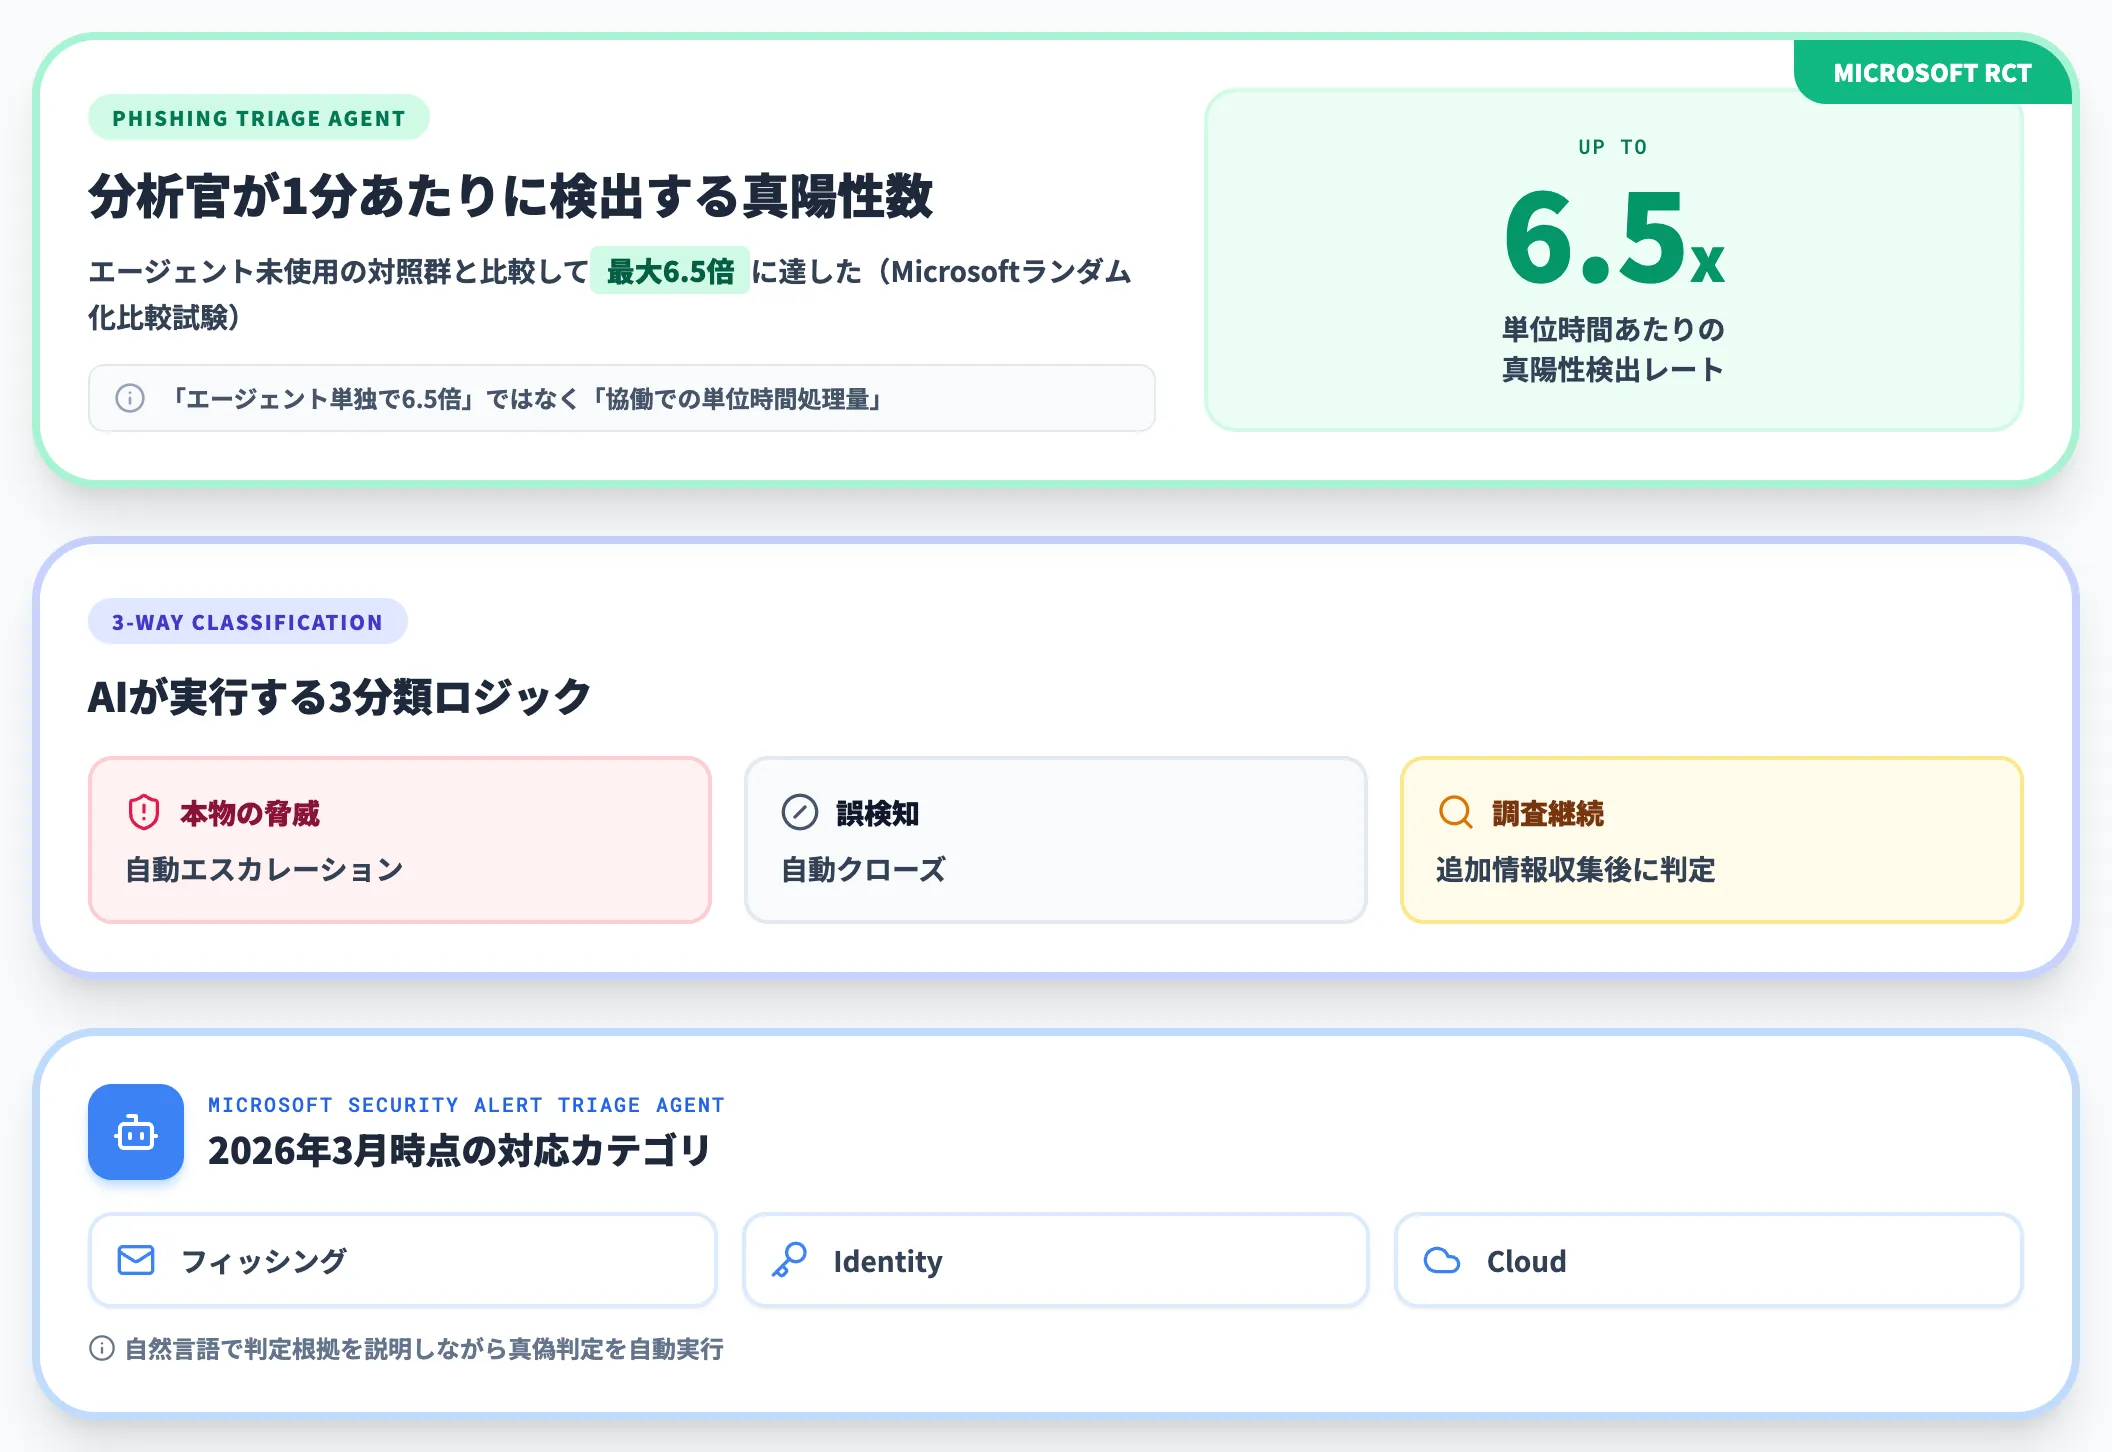Click the heading 2026年3月時点の対応カテゴリ
Viewport: 2112px width, 1452px height.
tap(459, 1150)
